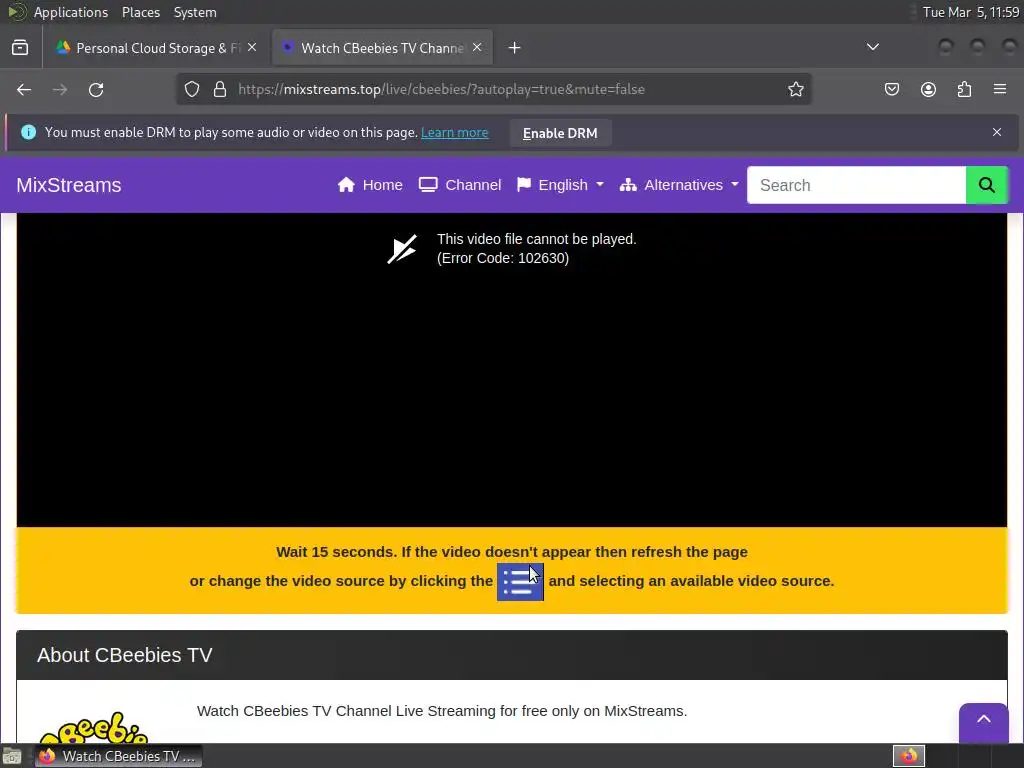The height and width of the screenshot is (768, 1024).
Task: Click the MixStreams logo text
Action: point(69,185)
